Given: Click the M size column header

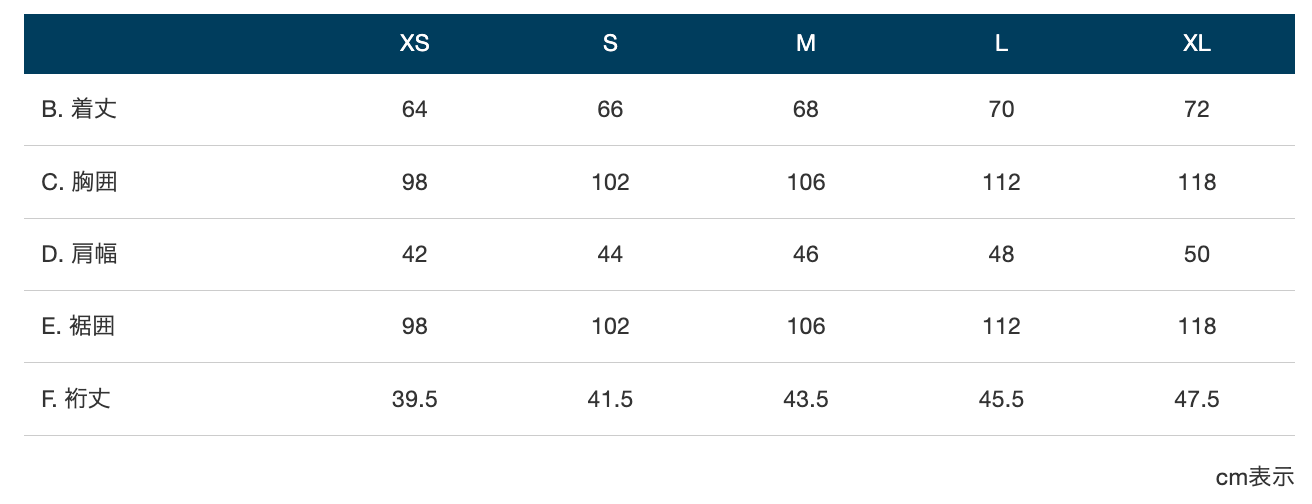Looking at the screenshot, I should [x=806, y=44].
